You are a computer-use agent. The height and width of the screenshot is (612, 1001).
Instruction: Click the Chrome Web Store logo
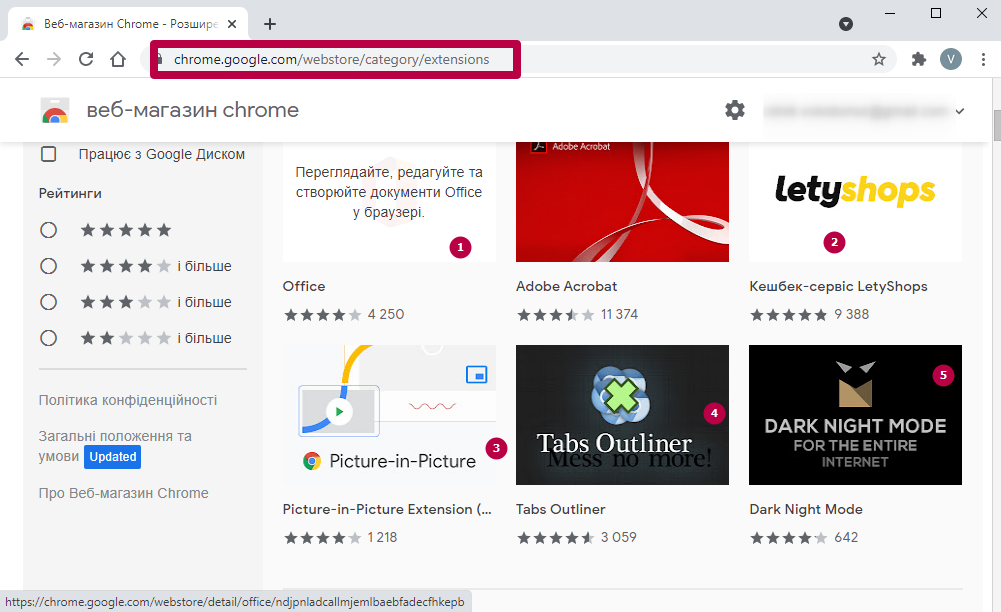(55, 110)
